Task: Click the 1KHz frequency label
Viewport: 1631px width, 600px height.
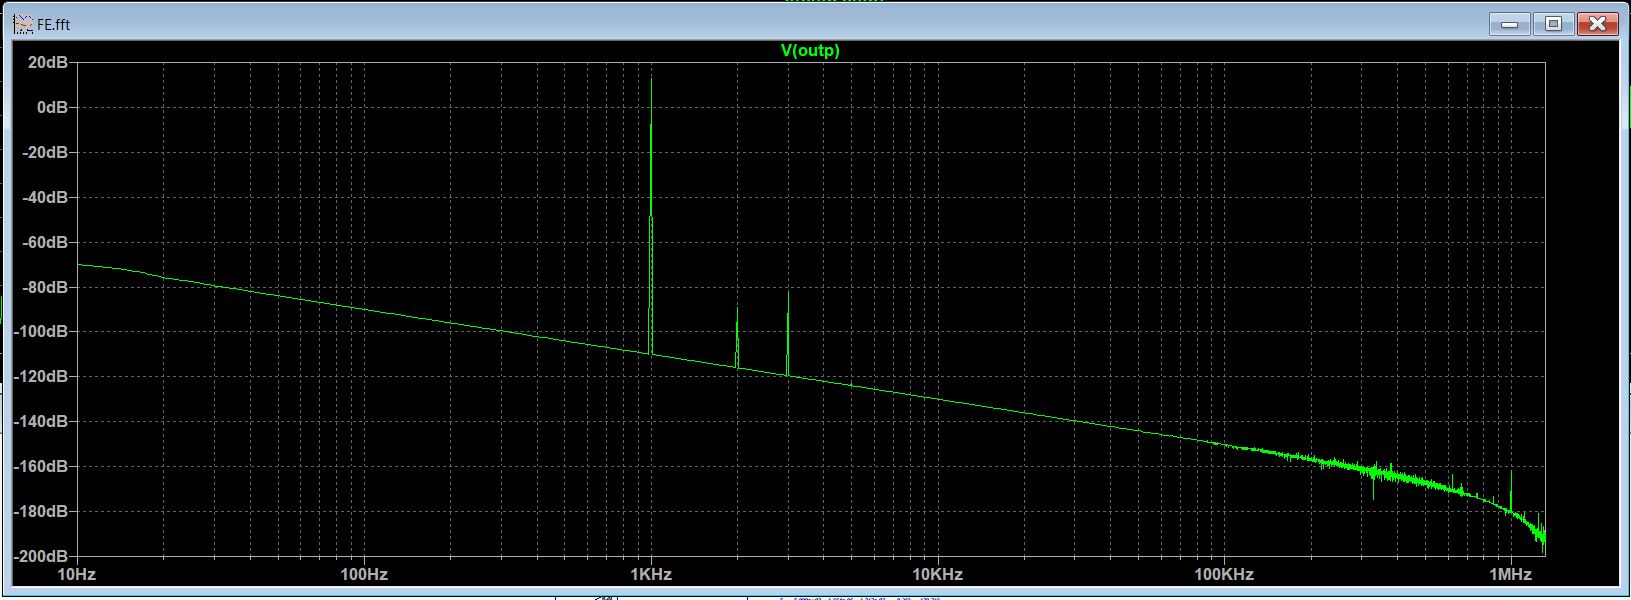Action: tap(651, 575)
